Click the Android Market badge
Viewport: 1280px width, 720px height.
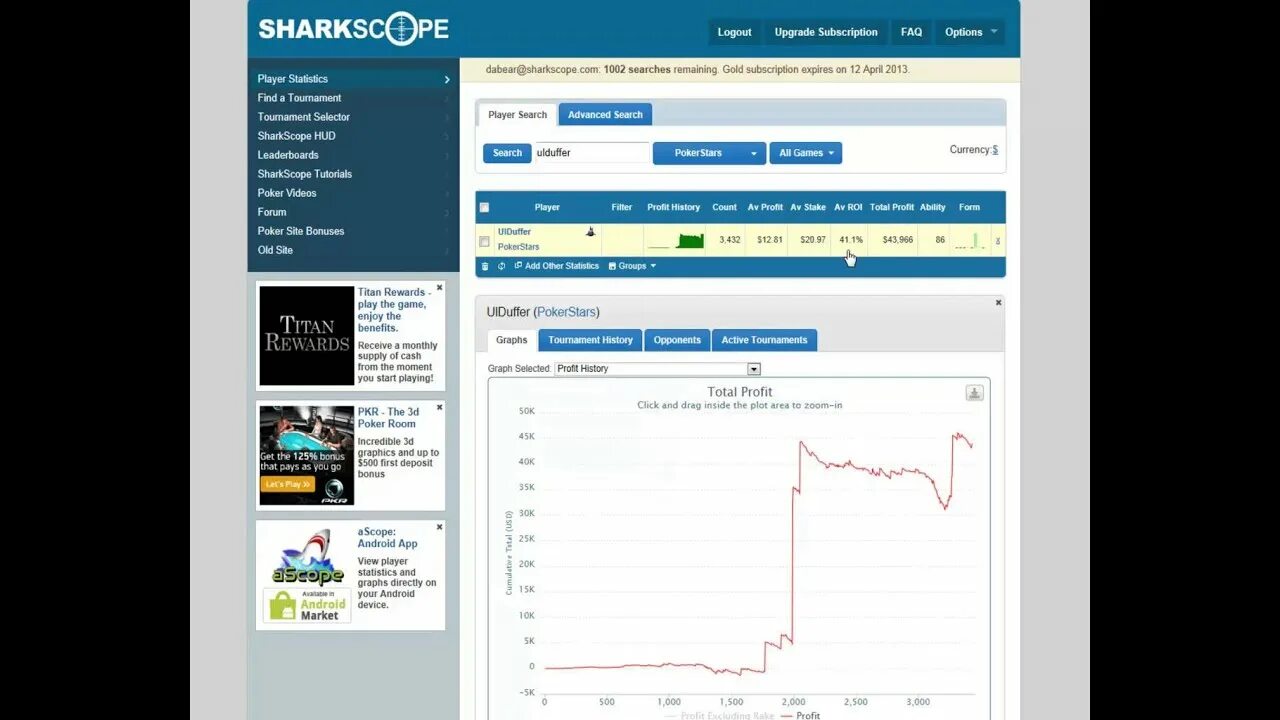pyautogui.click(x=307, y=606)
